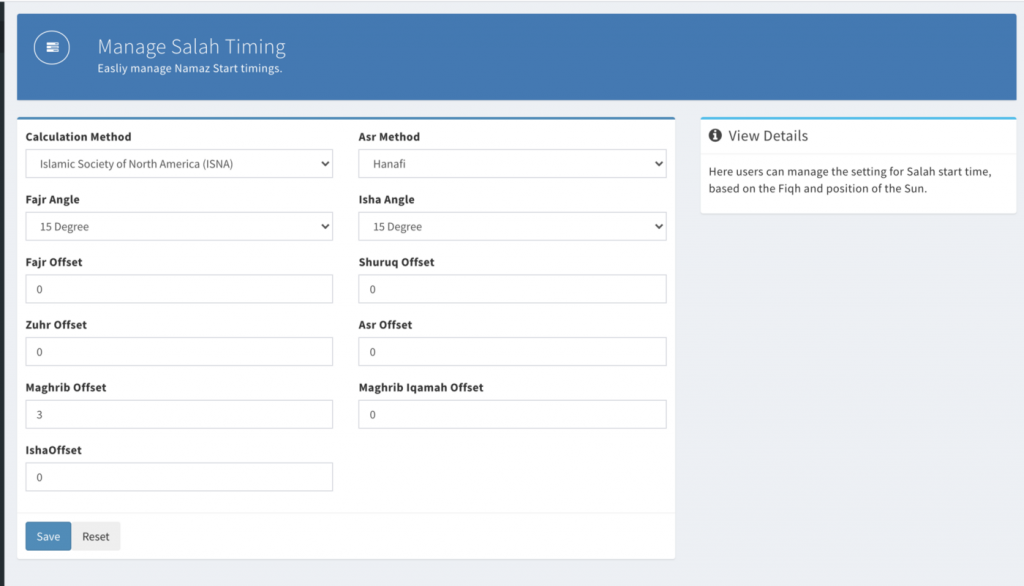1024x586 pixels.
Task: Click the Calculation Method label
Action: 78,137
